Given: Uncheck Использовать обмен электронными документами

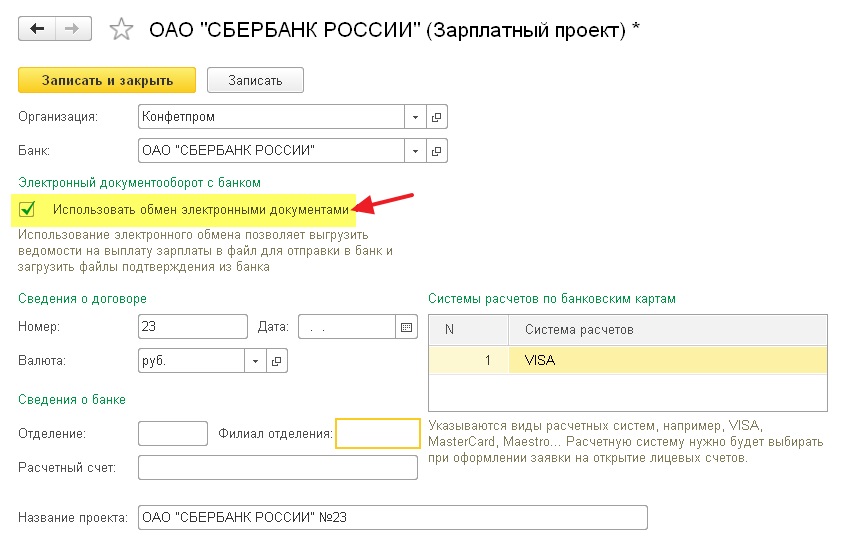Looking at the screenshot, I should coord(27,210).
